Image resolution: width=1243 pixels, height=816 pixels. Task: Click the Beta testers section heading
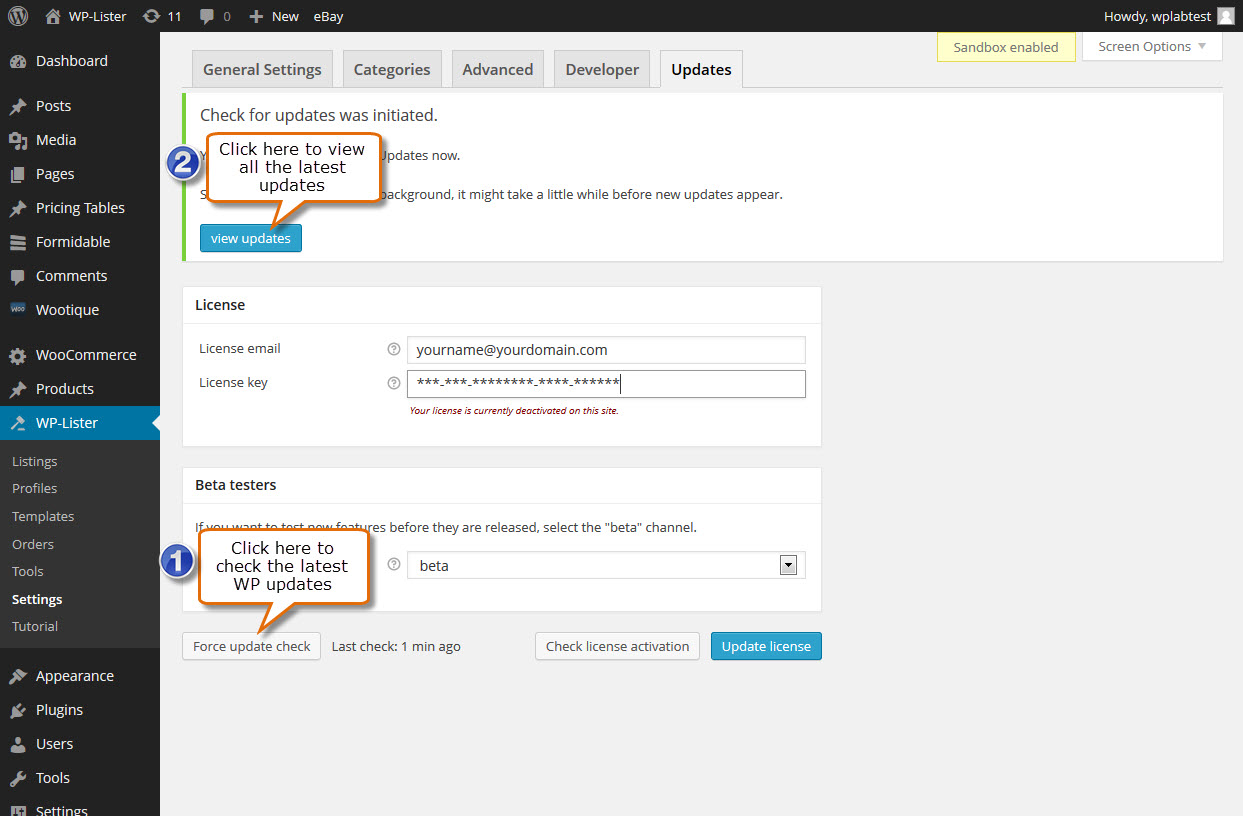click(x=236, y=485)
